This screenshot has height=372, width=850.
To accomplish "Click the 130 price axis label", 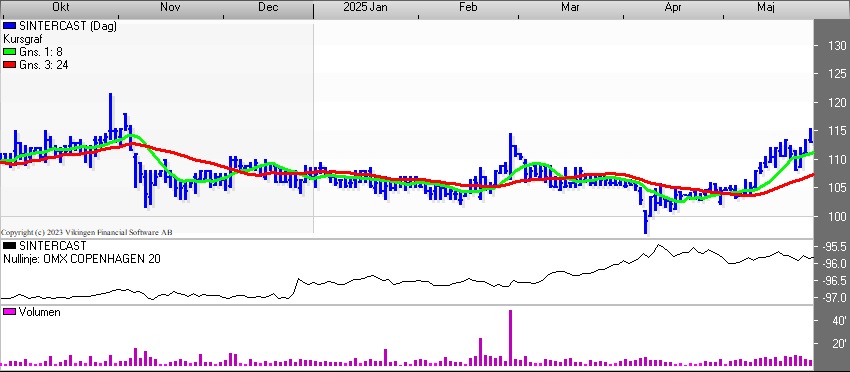I will point(833,46).
